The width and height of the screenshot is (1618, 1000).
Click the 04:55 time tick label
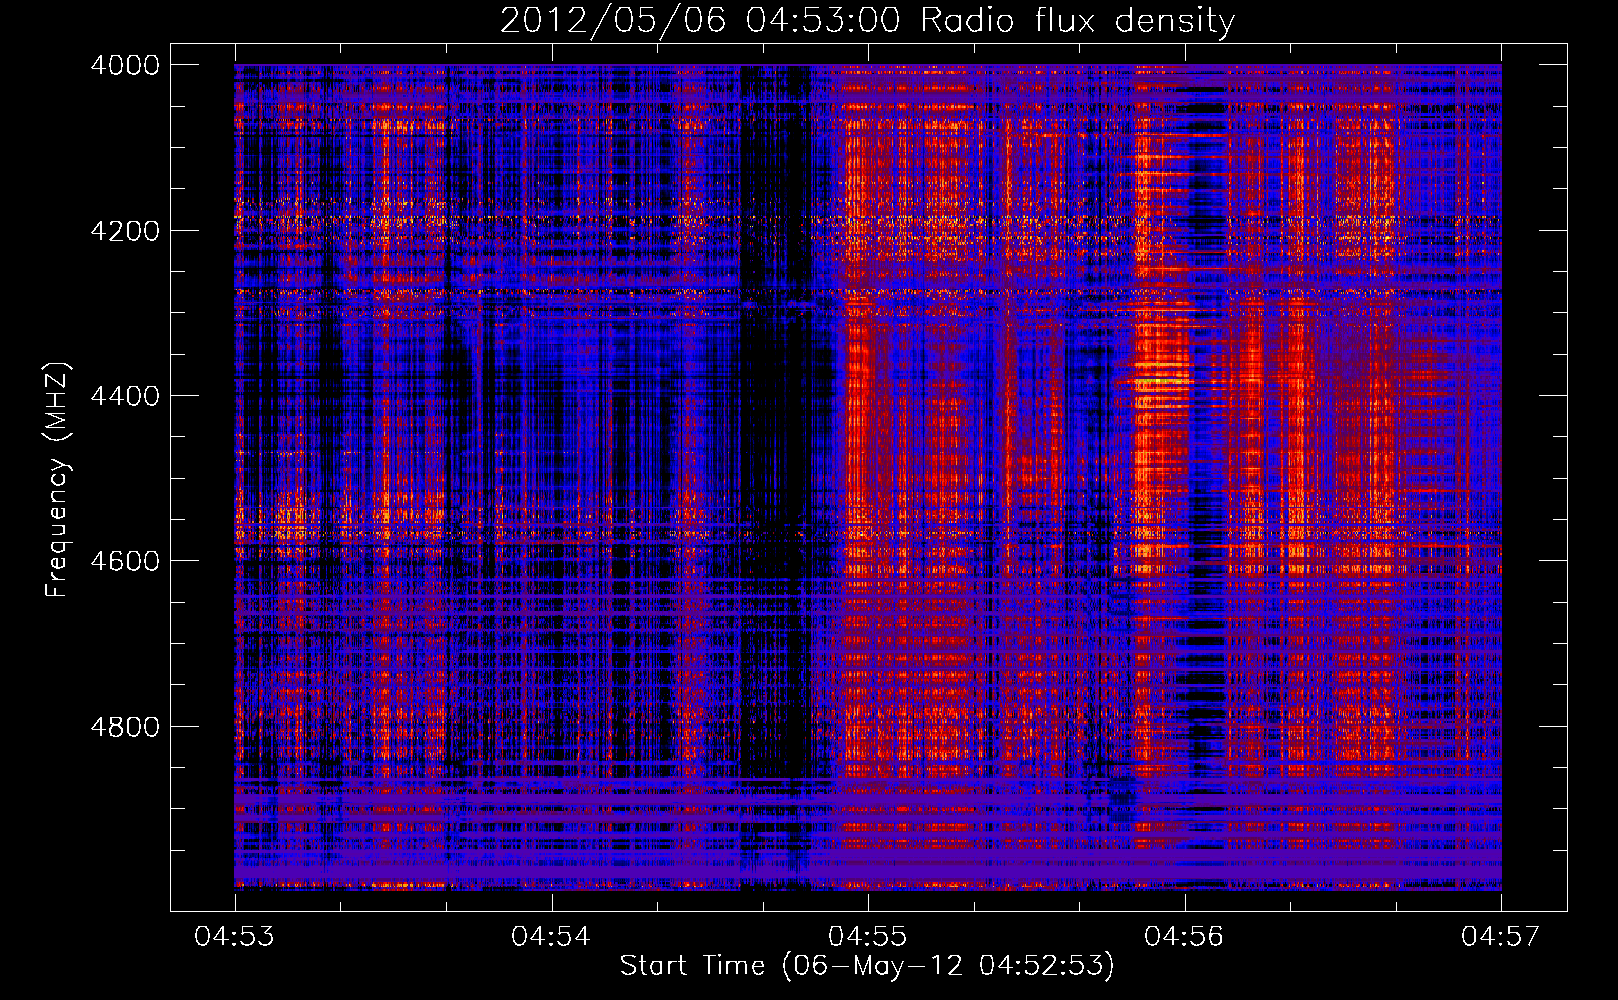pos(868,936)
